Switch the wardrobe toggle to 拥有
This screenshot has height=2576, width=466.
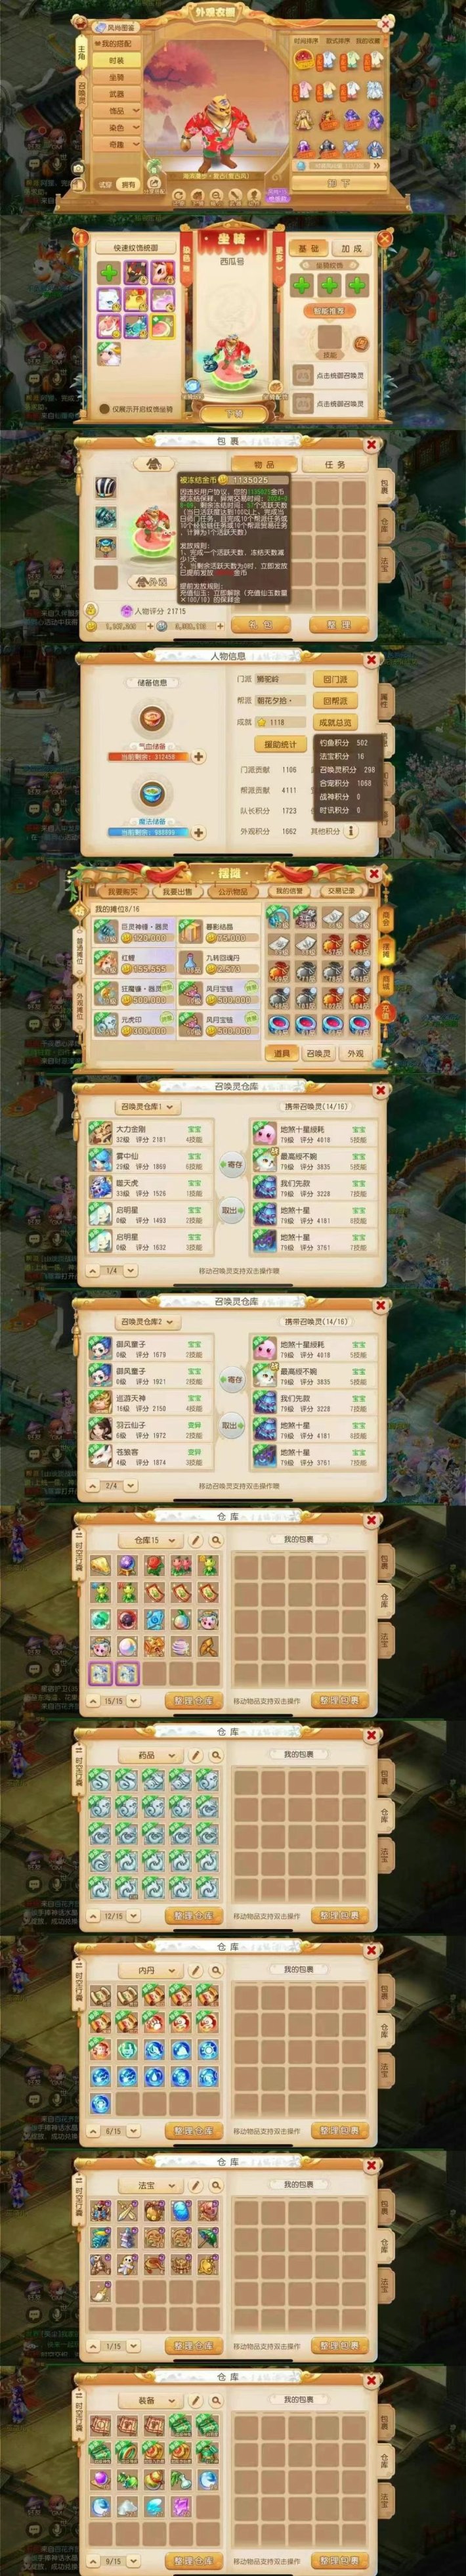[x=128, y=185]
